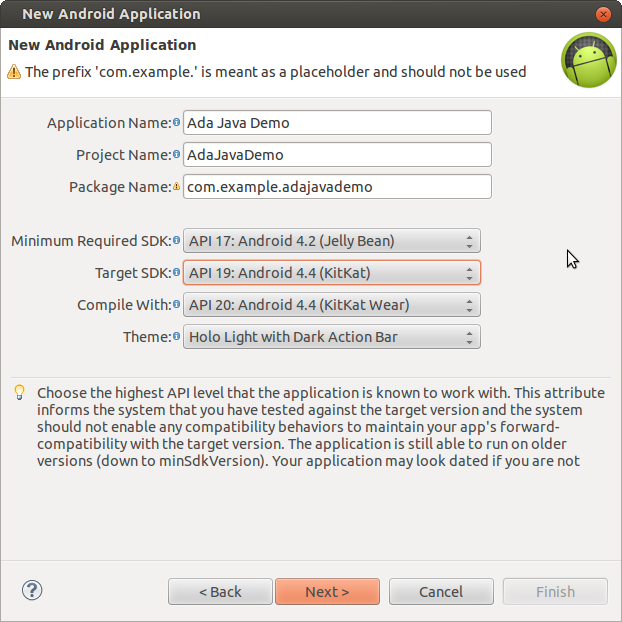Go back with the Back button
Image resolution: width=622 pixels, height=622 pixels.
click(220, 591)
